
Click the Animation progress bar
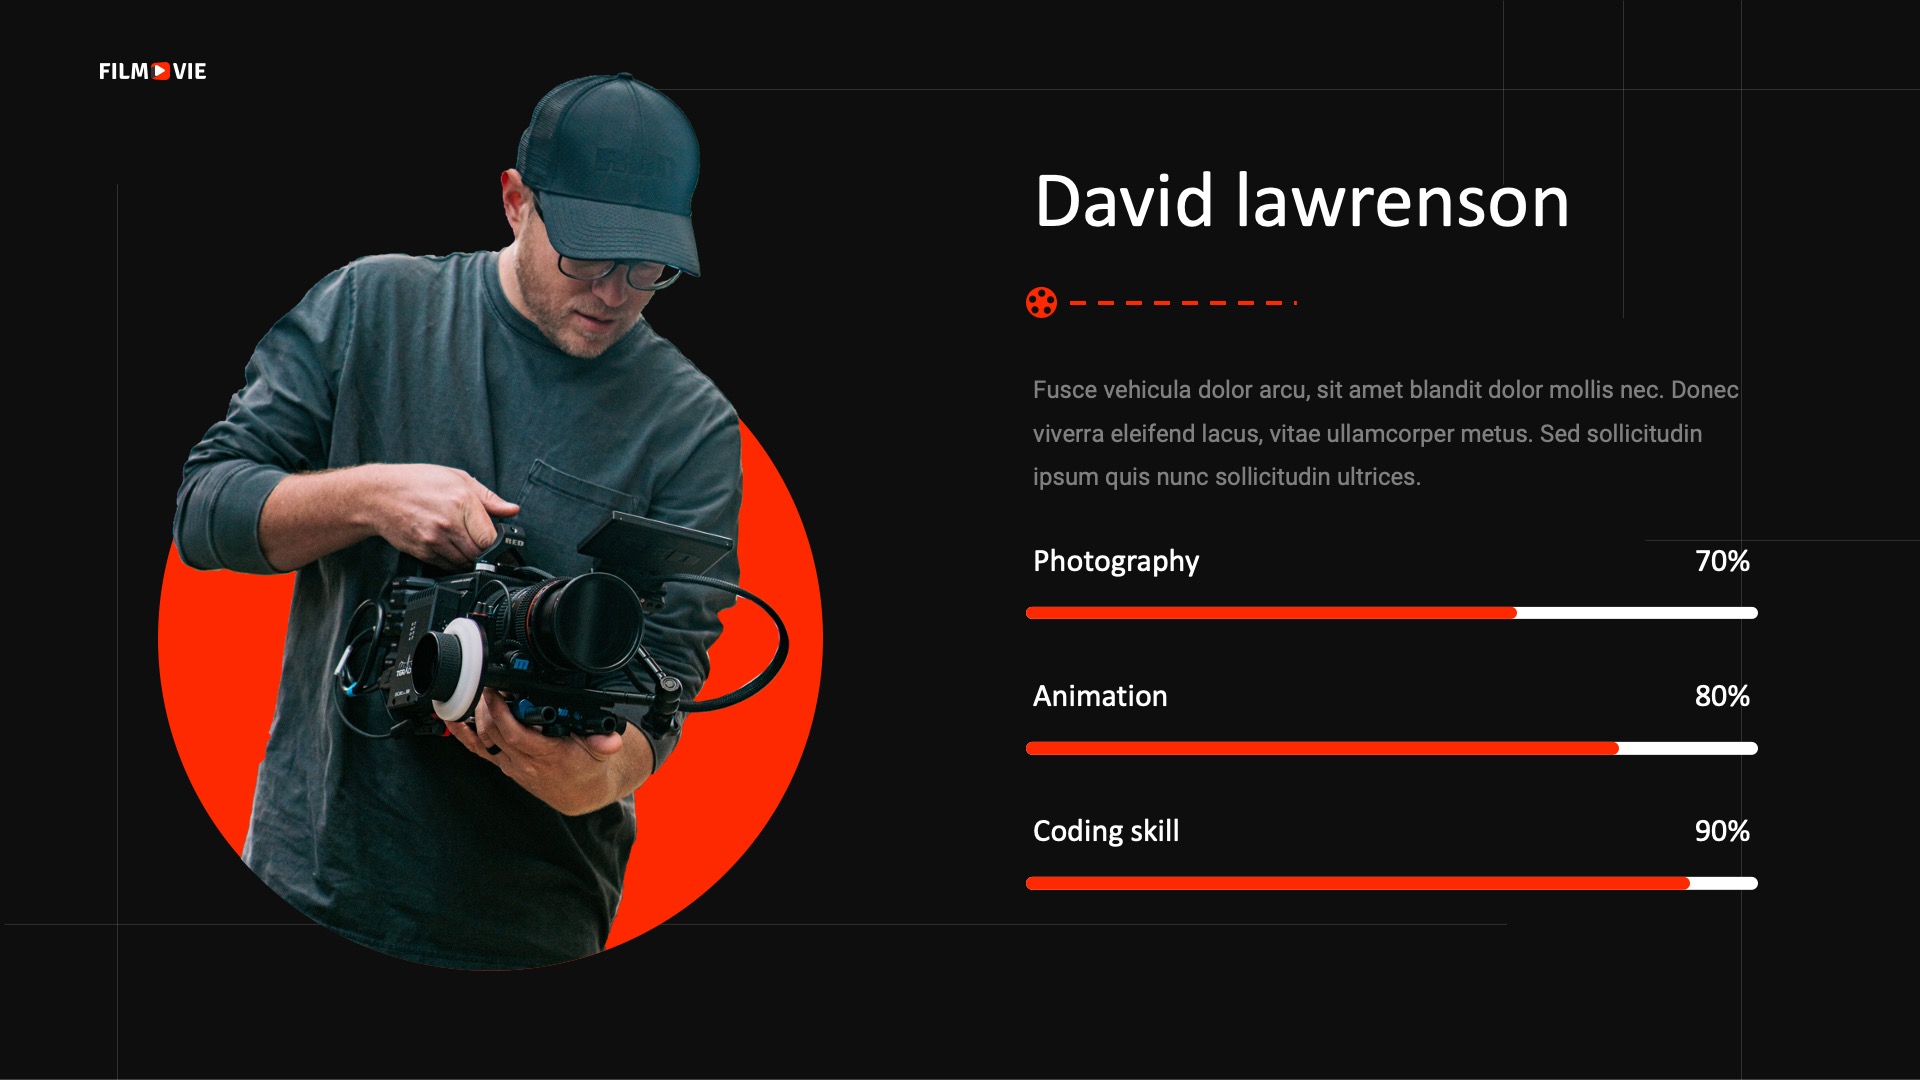tap(1391, 748)
